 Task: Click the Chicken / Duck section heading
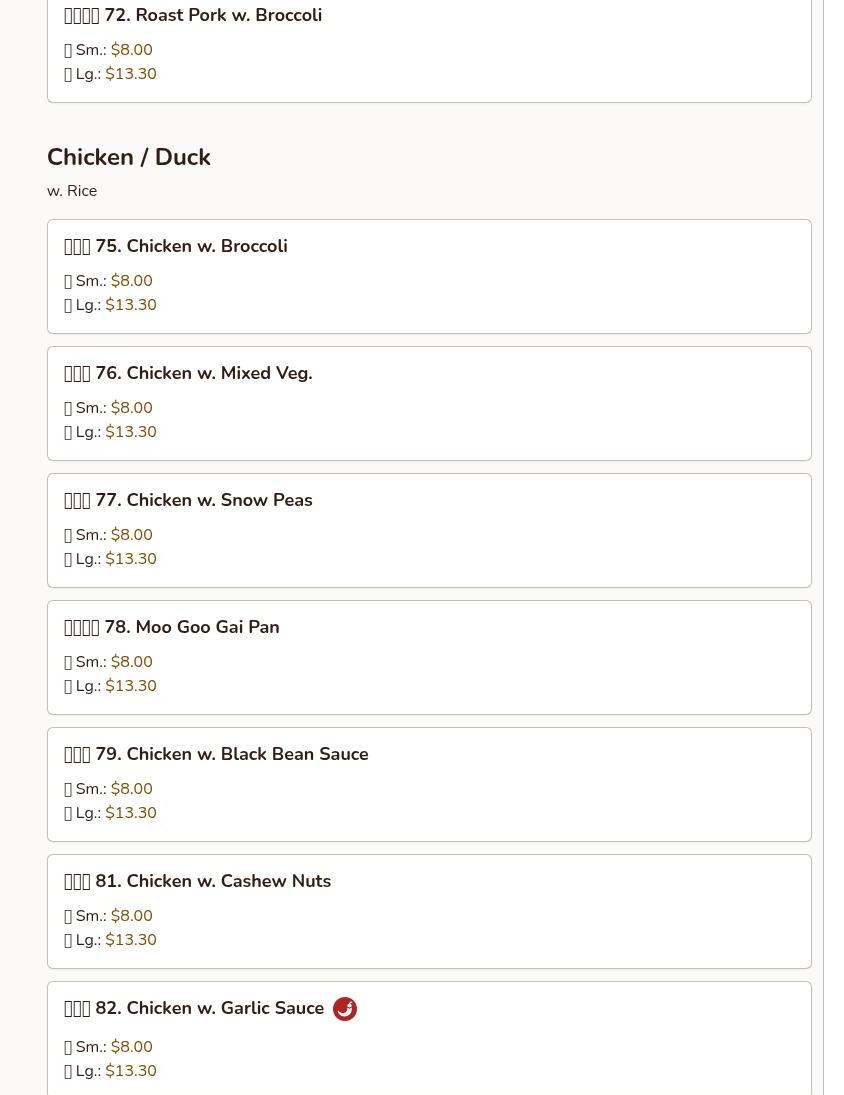click(129, 158)
